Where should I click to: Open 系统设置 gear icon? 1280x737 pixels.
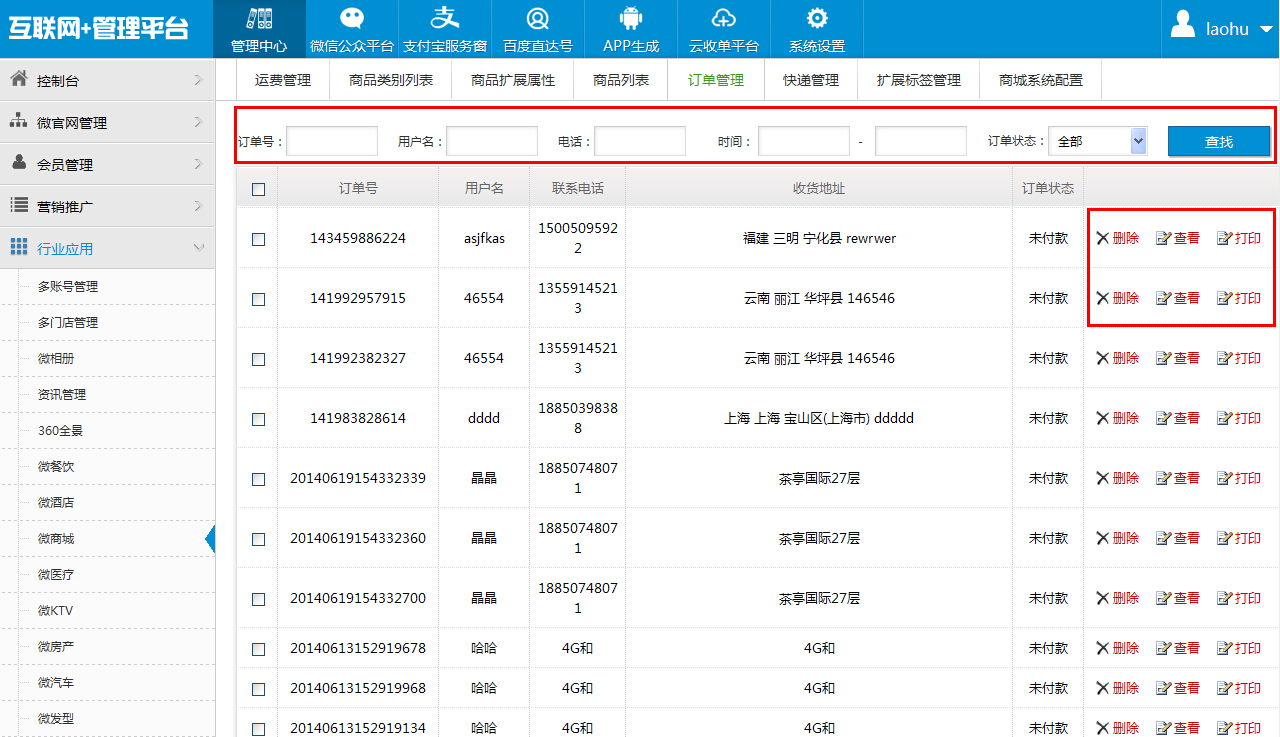[x=817, y=18]
